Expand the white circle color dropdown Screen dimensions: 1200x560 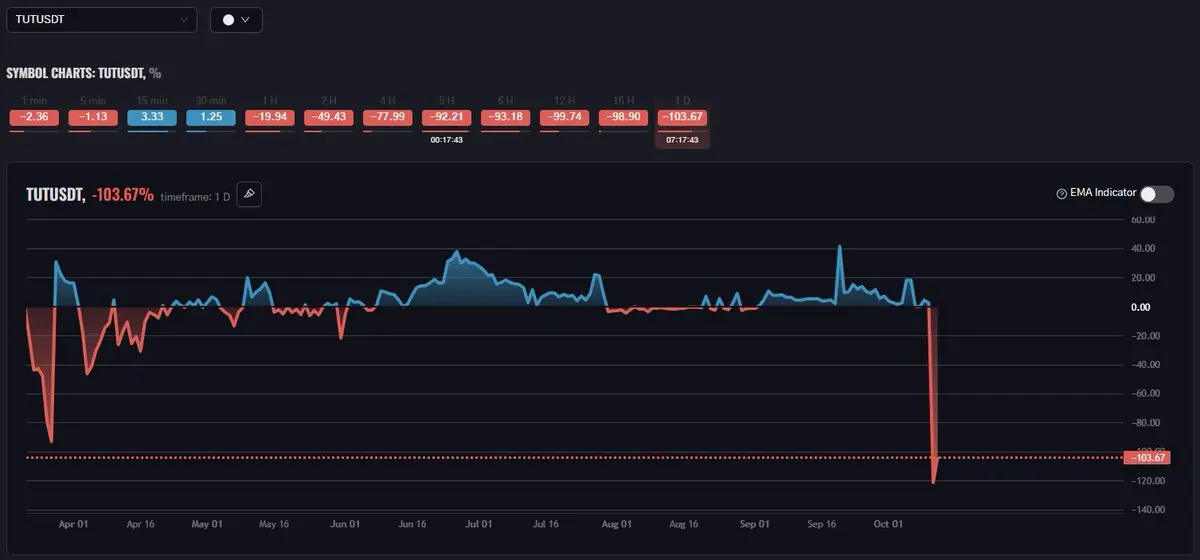tap(236, 19)
